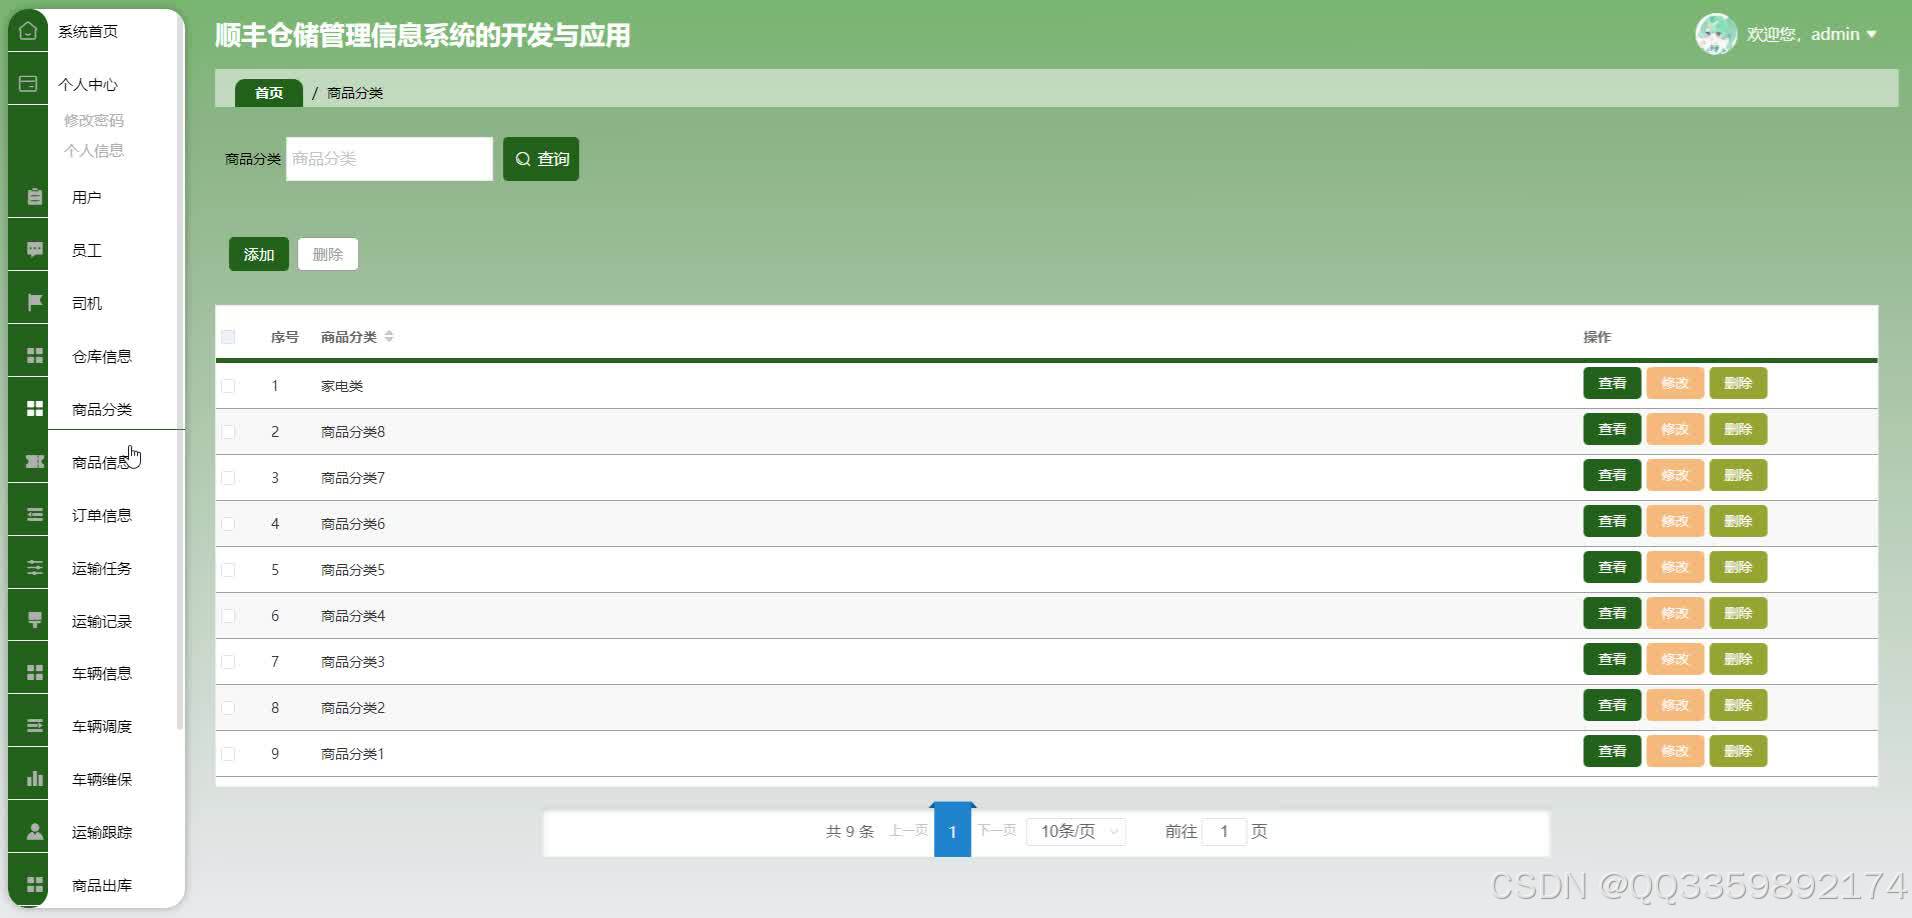Click the 删除 button next to 添加
The width and height of the screenshot is (1912, 918).
(x=328, y=254)
